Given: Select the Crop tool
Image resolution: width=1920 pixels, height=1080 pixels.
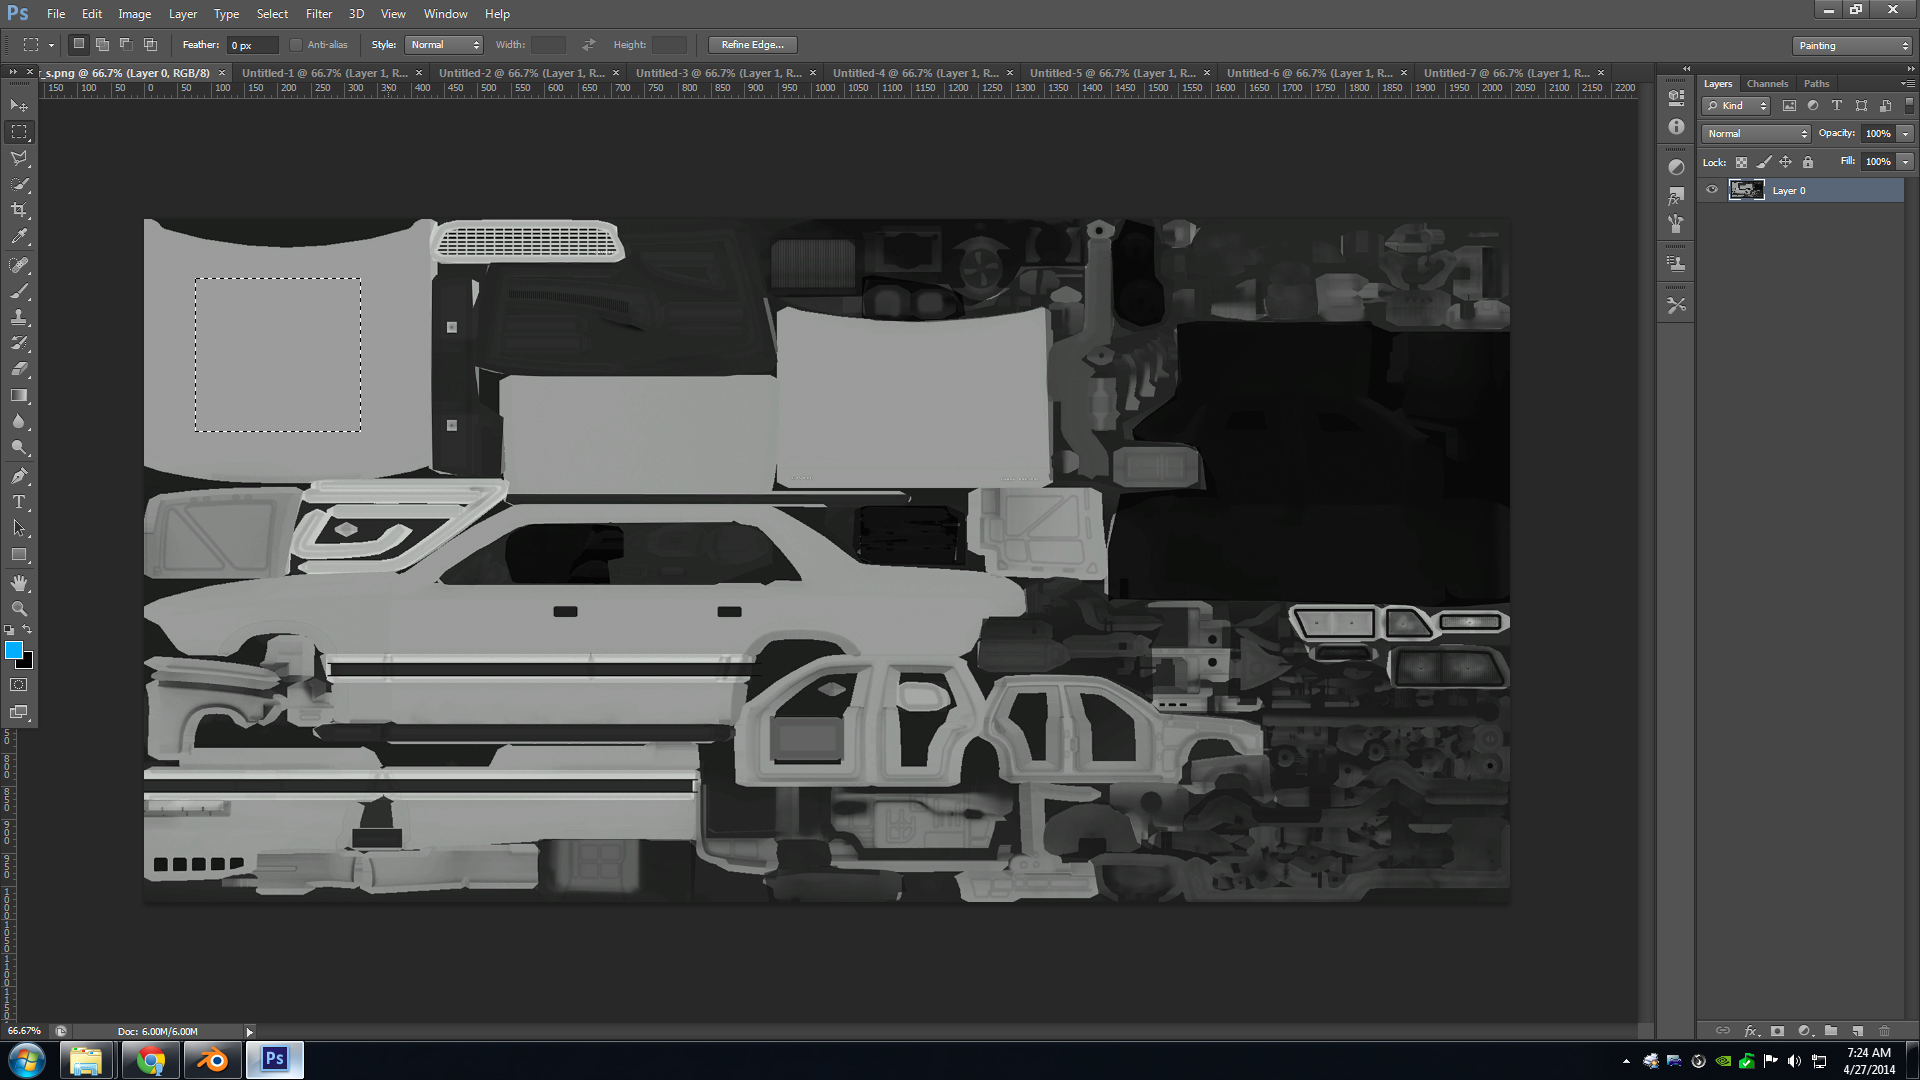Looking at the screenshot, I should click(x=18, y=210).
